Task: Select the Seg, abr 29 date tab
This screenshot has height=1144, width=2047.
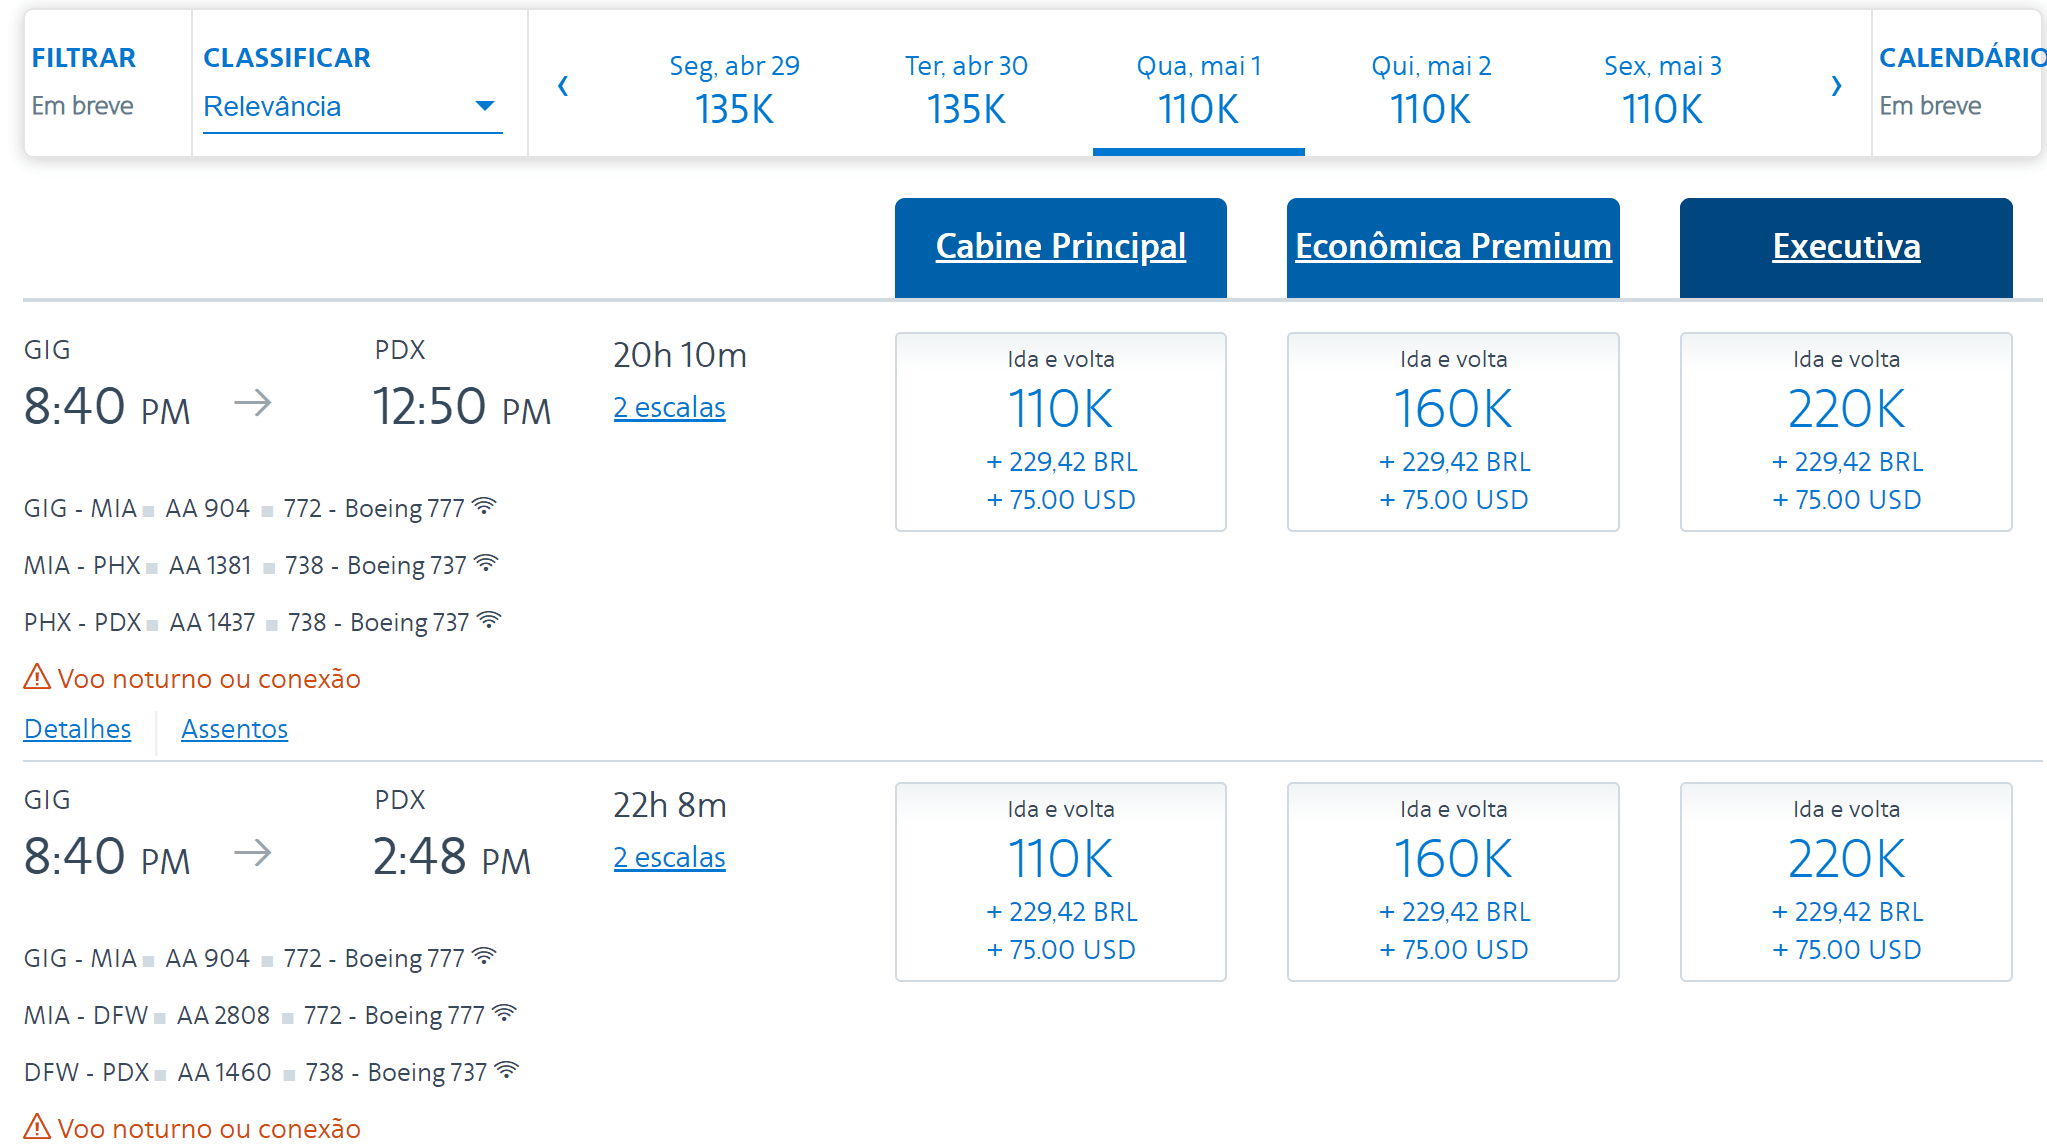Action: 734,88
